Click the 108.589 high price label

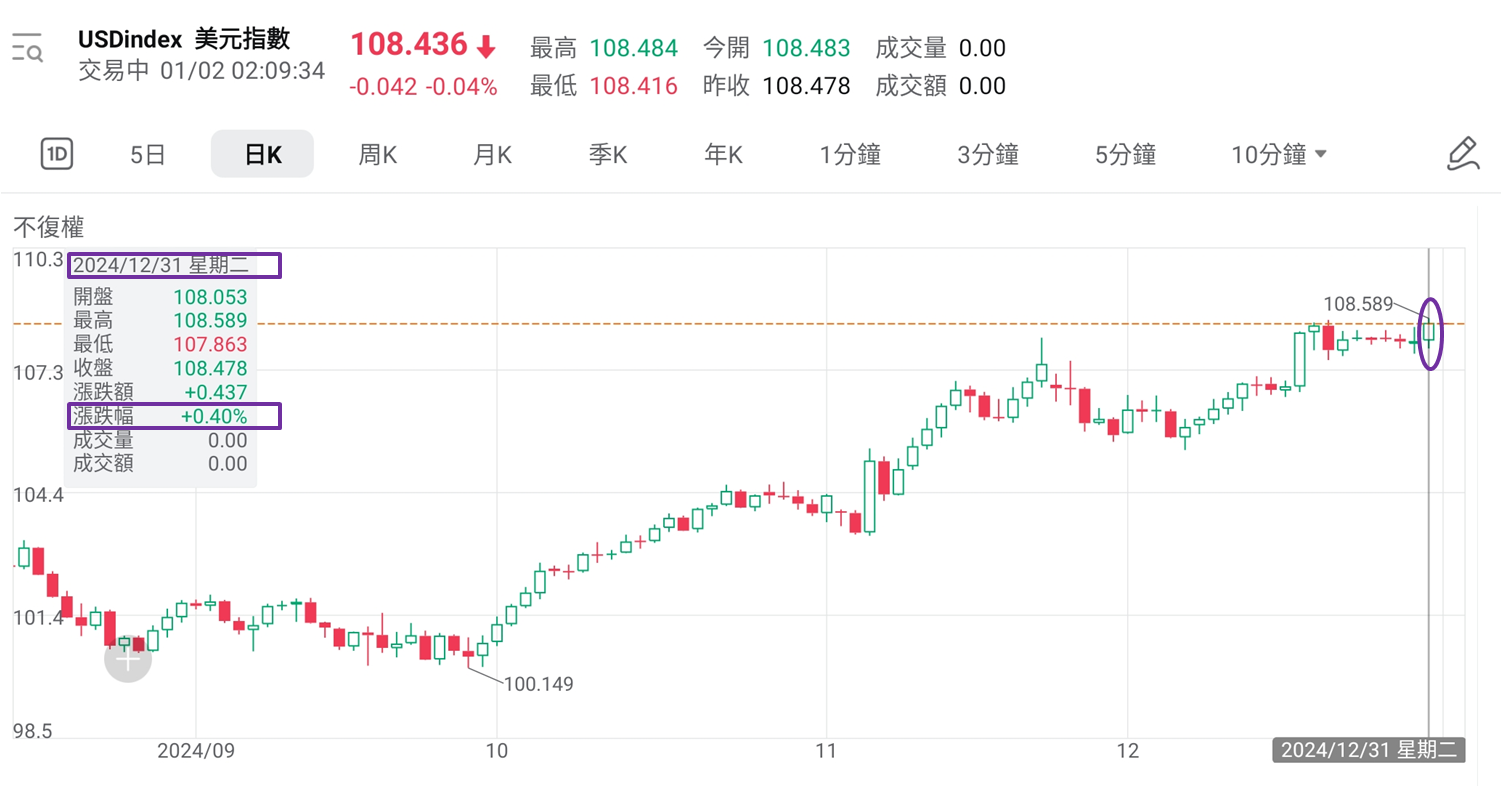point(1358,302)
